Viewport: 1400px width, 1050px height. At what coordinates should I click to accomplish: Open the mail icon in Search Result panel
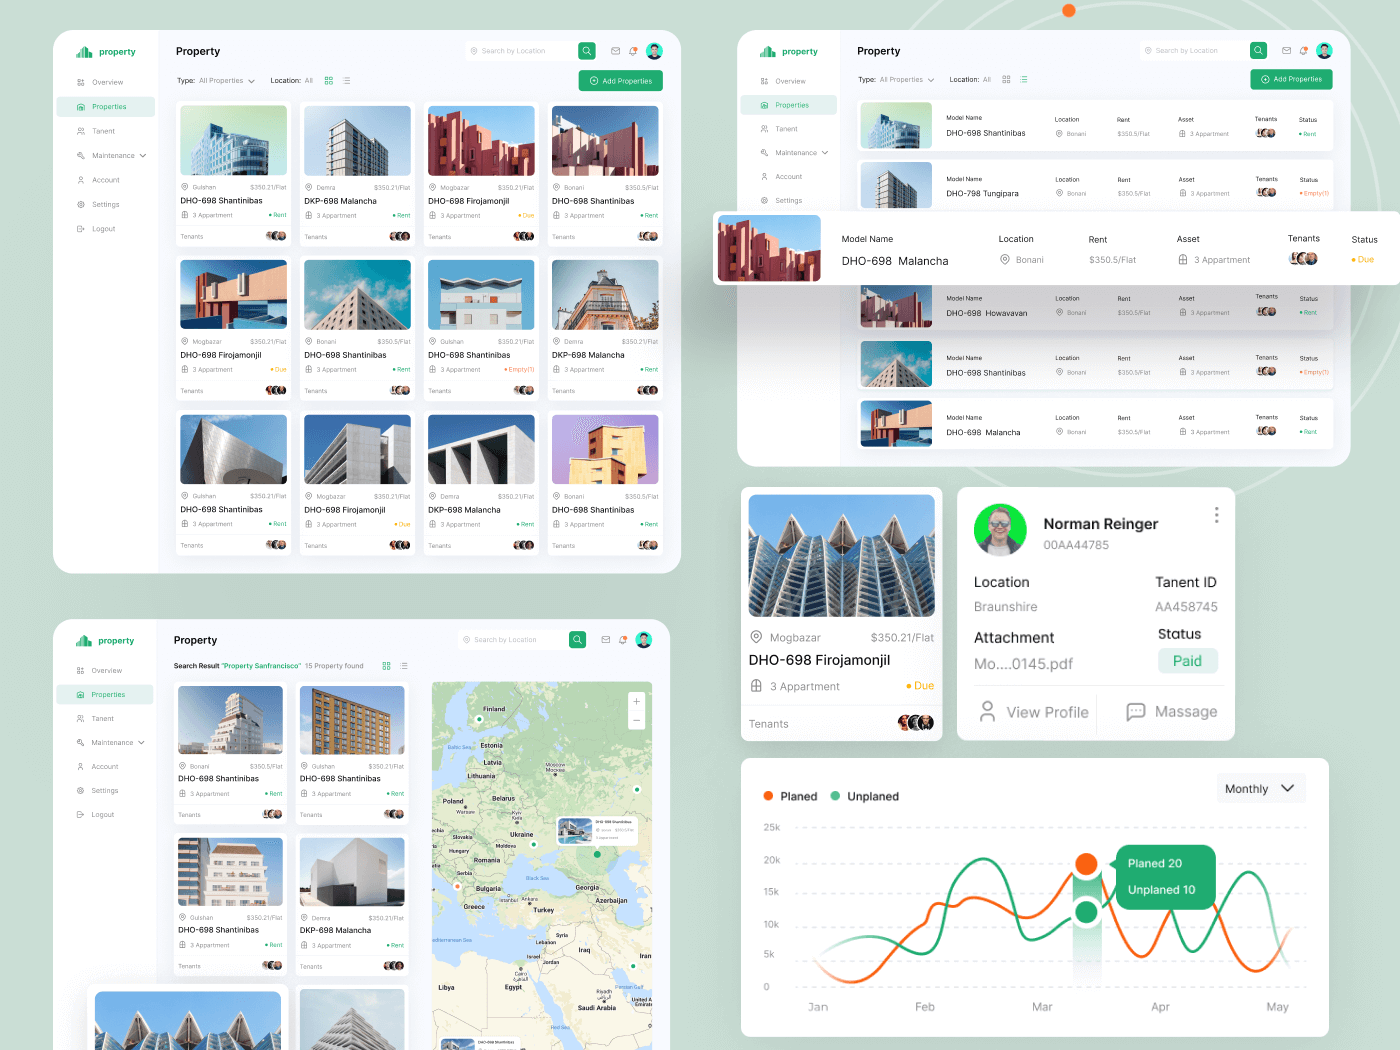pos(605,640)
